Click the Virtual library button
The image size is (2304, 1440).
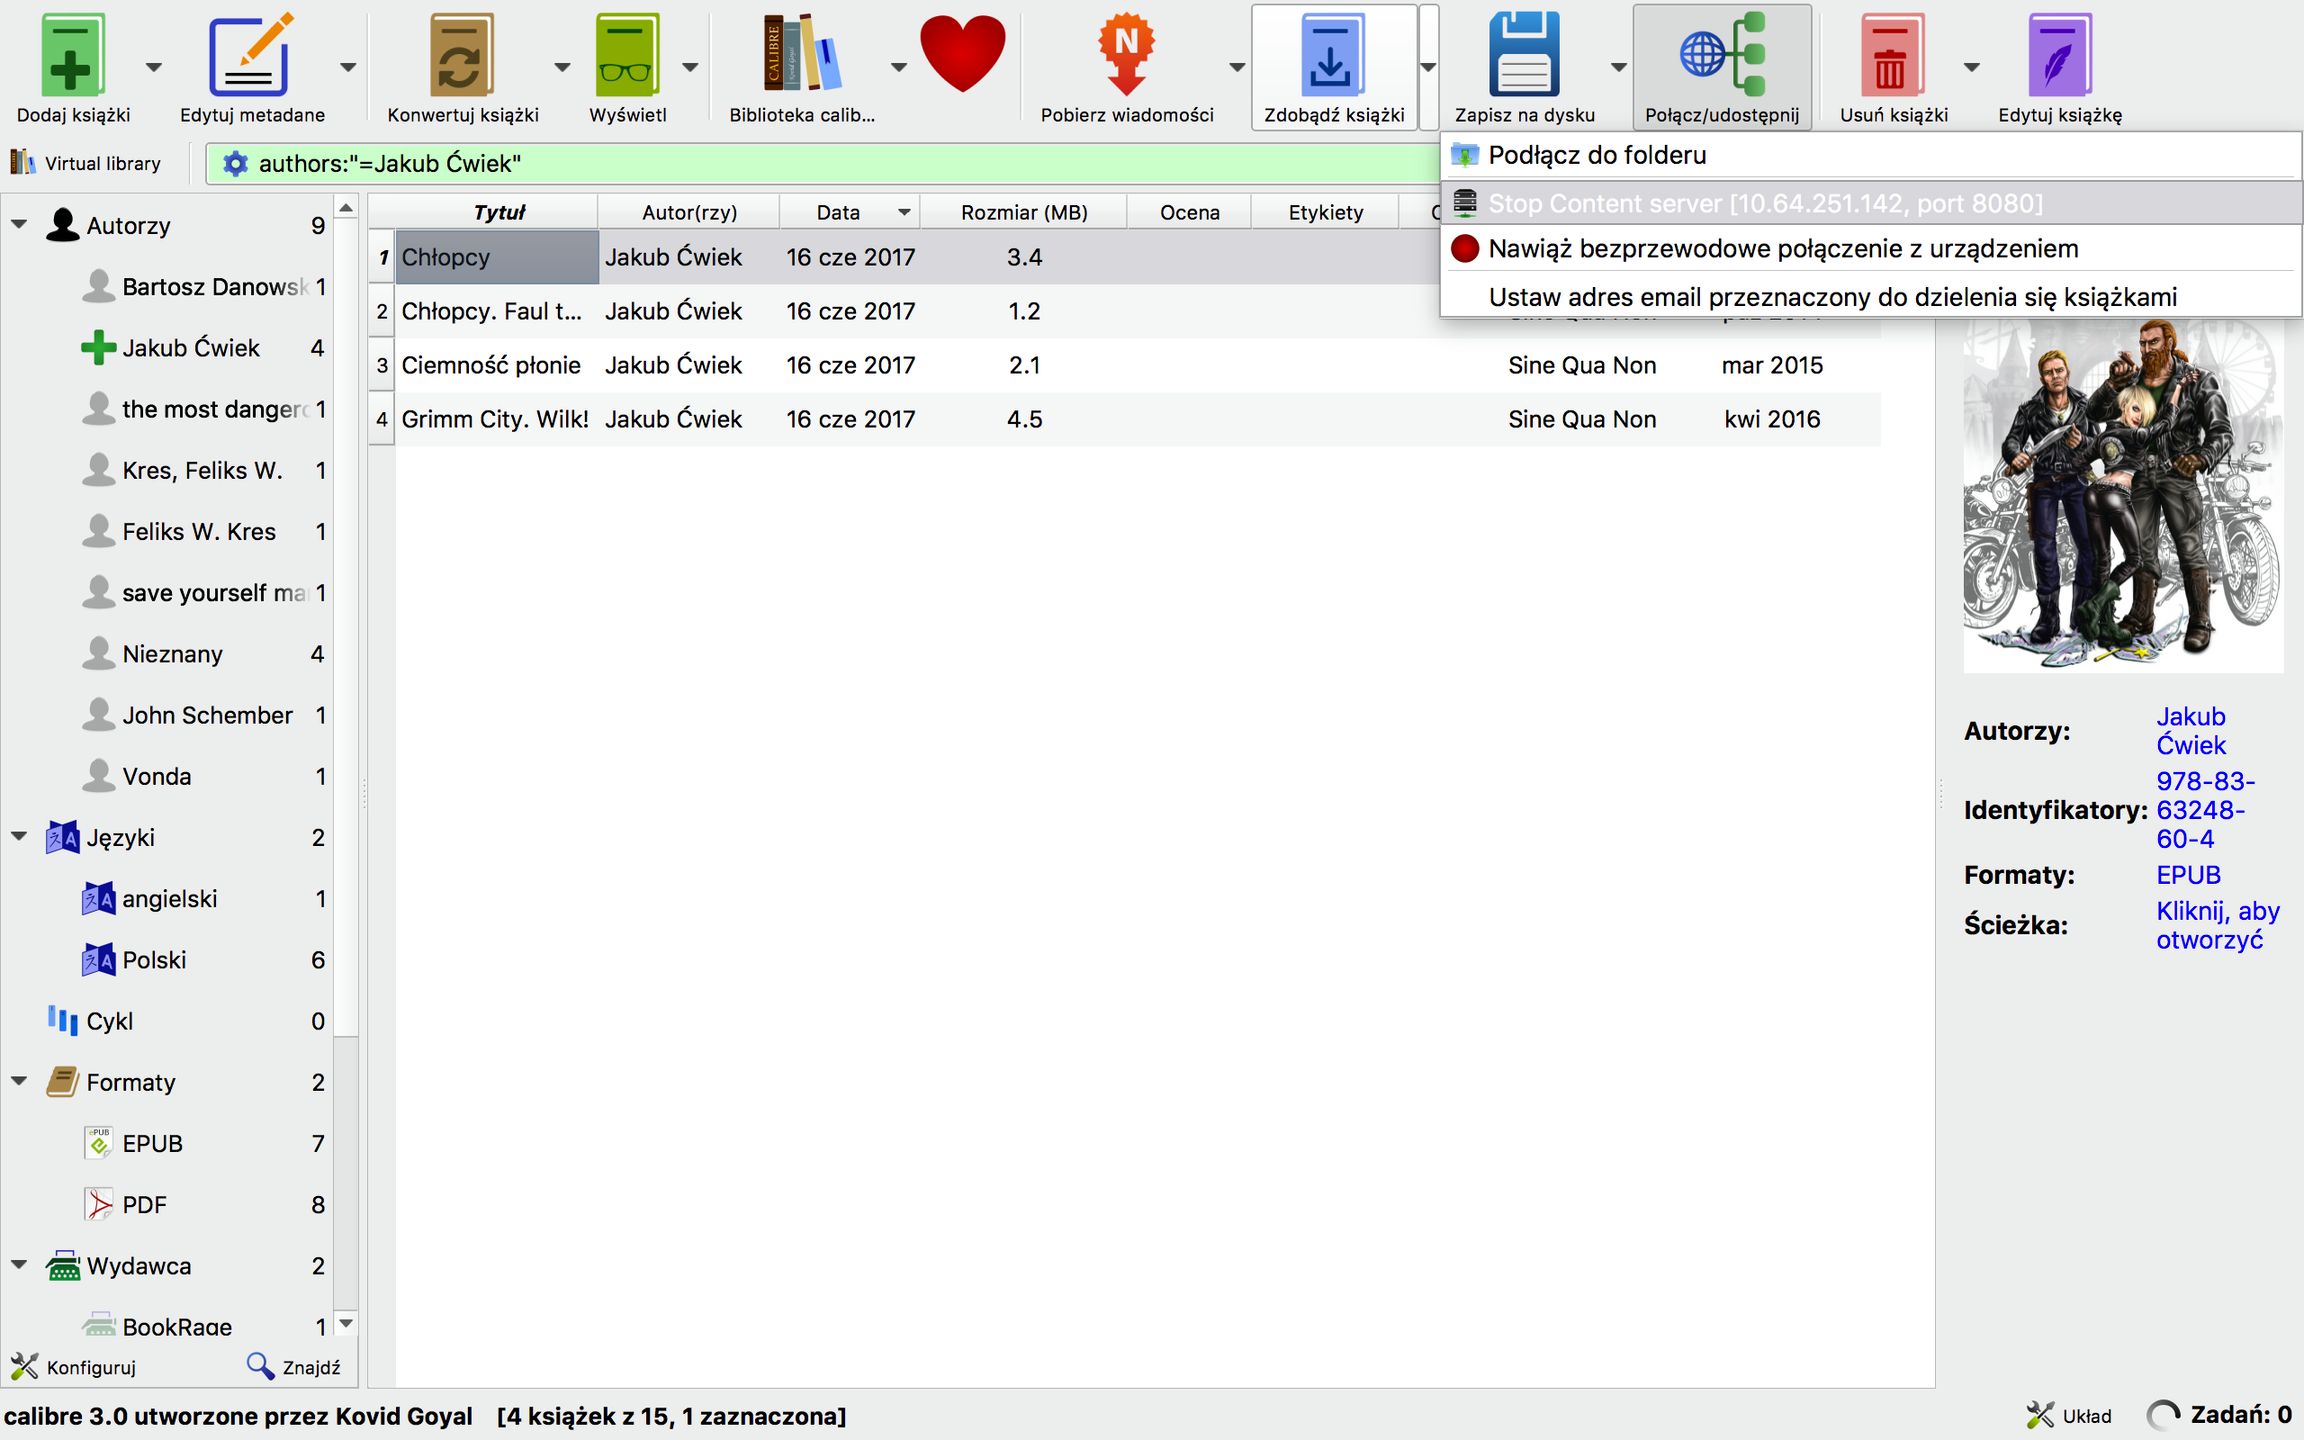click(x=86, y=163)
